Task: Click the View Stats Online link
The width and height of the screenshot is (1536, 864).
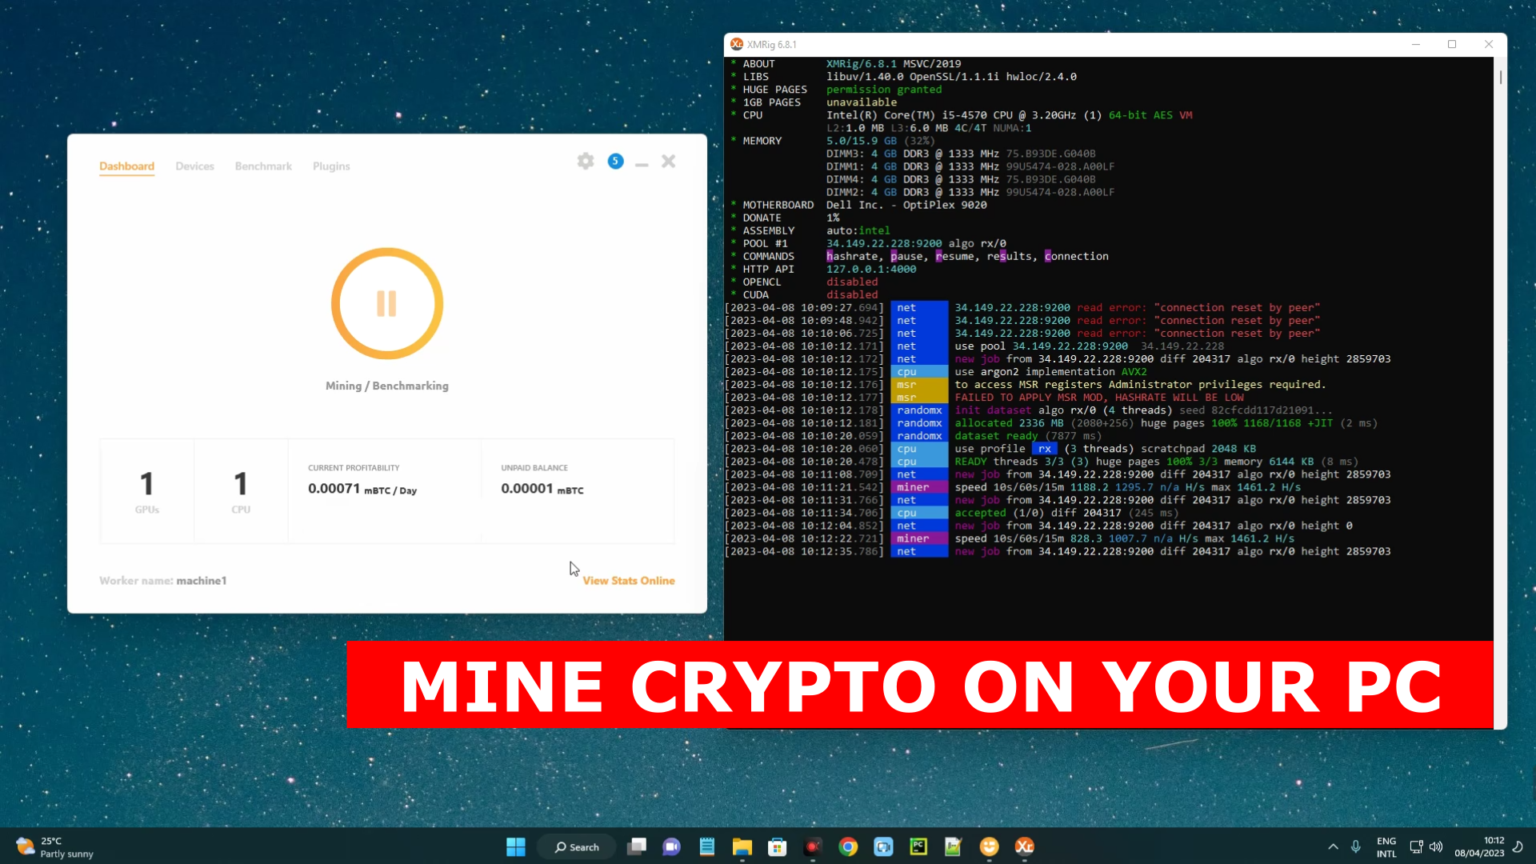Action: click(628, 580)
